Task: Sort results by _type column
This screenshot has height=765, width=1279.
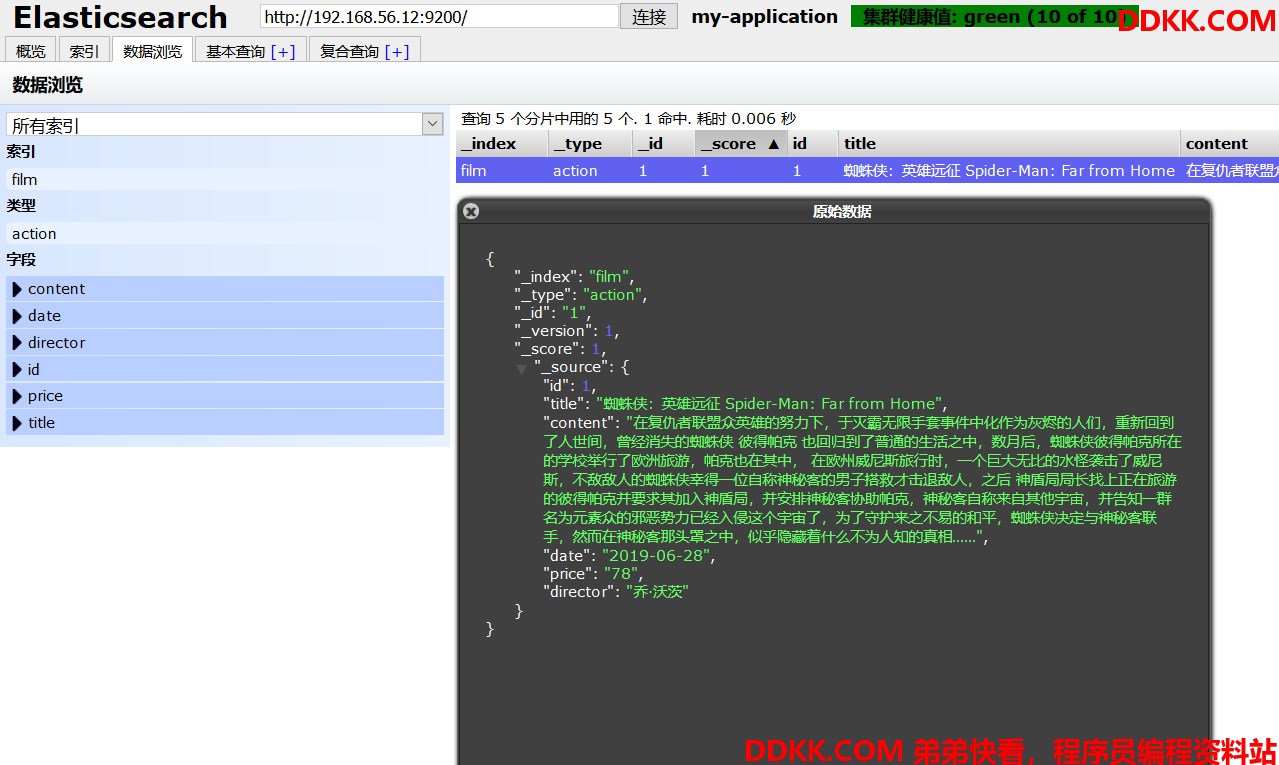Action: click(x=591, y=144)
